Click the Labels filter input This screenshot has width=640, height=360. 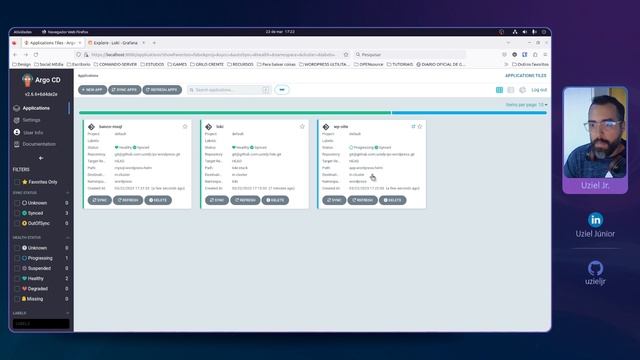(x=41, y=324)
